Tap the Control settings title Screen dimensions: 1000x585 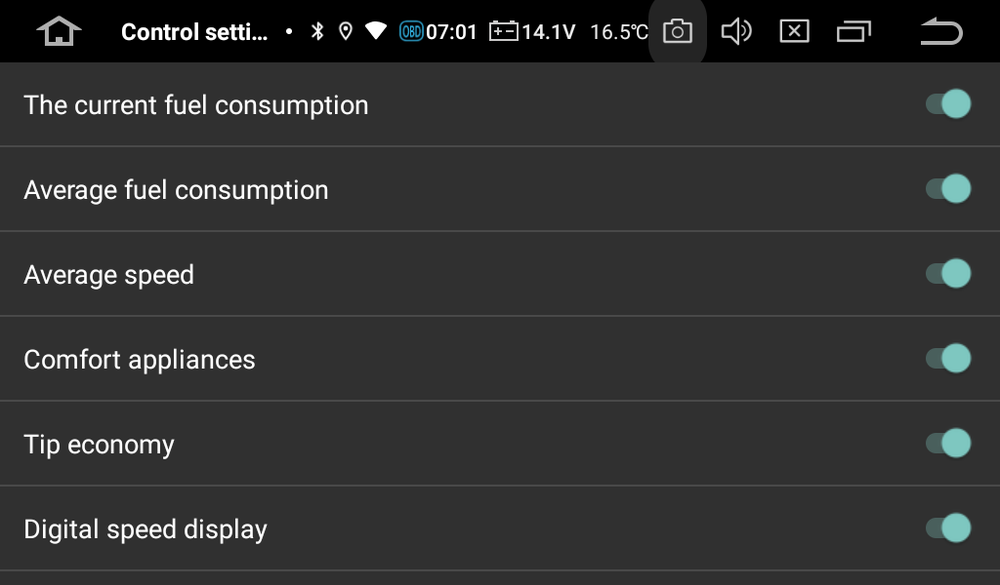(x=194, y=31)
